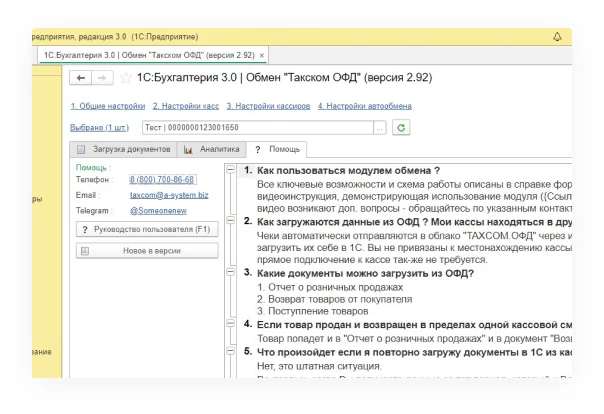604x414 pixels.
Task: Click phone number 8 (800) 700-86-68
Action: (162, 179)
